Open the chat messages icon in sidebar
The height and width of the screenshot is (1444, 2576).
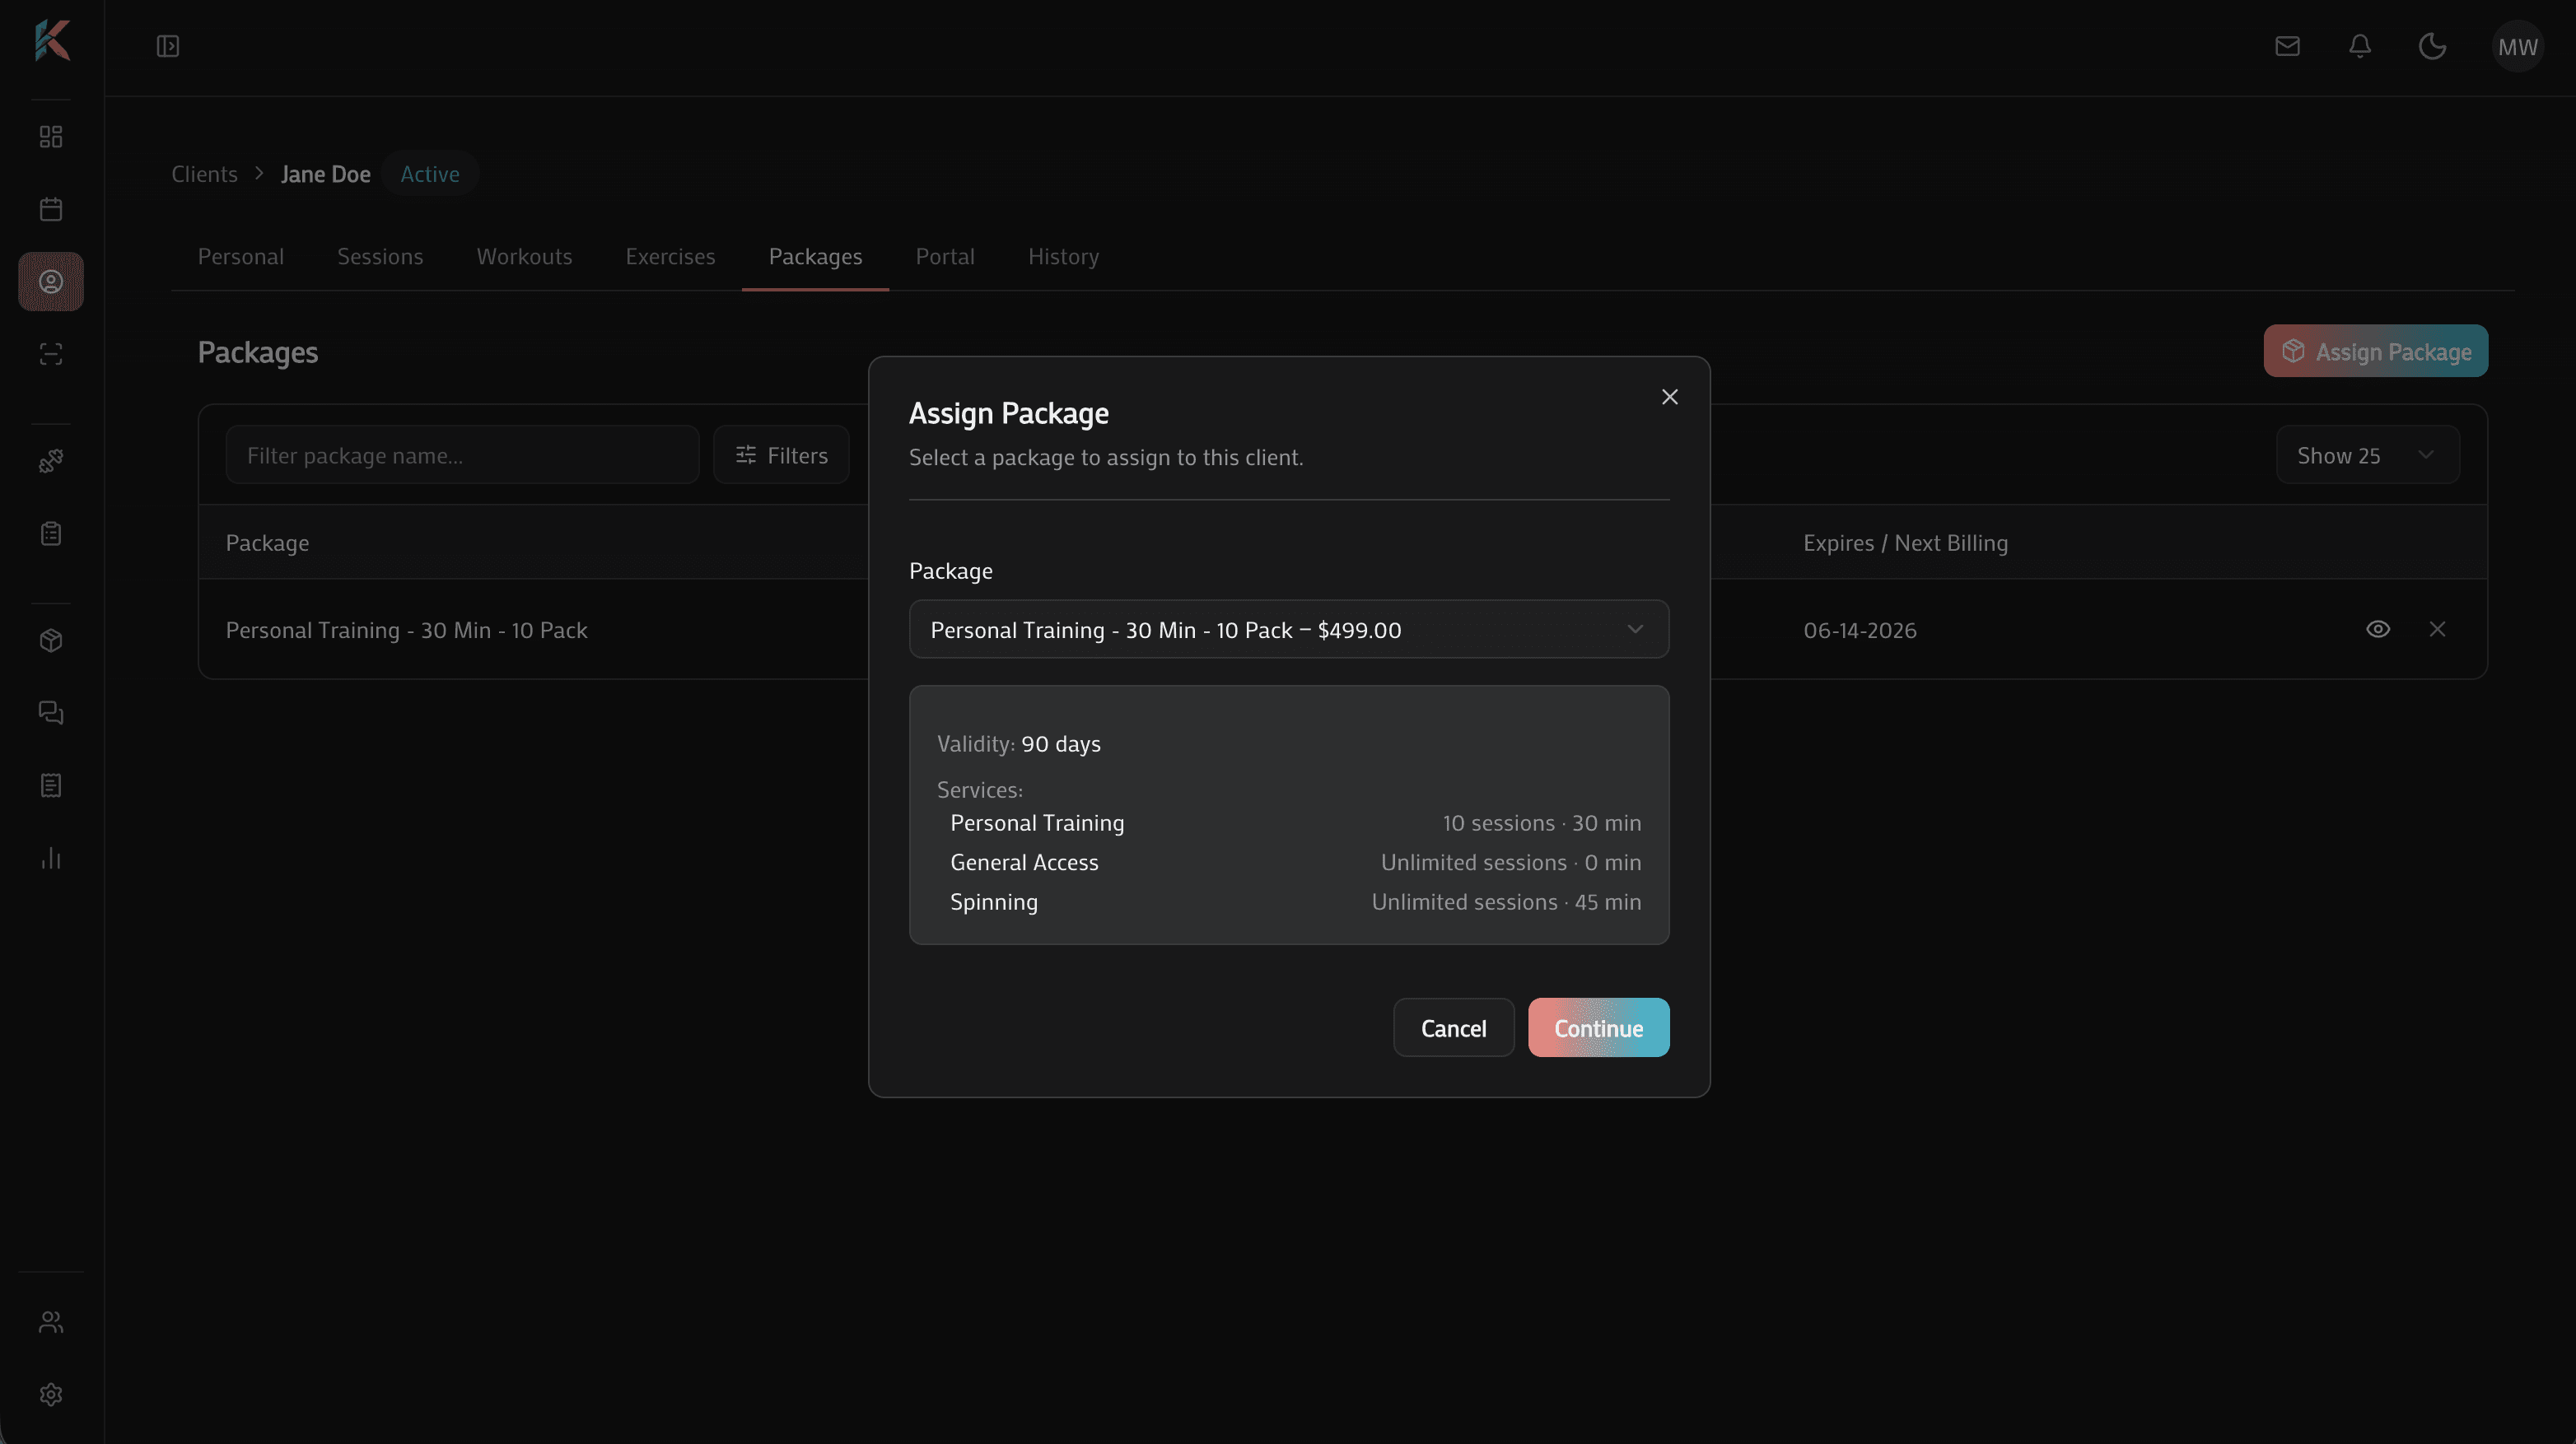[51, 713]
